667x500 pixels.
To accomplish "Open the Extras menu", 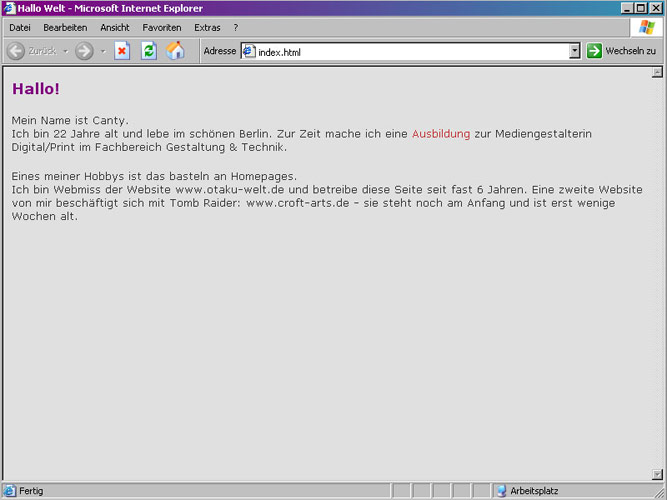I will (x=207, y=28).
